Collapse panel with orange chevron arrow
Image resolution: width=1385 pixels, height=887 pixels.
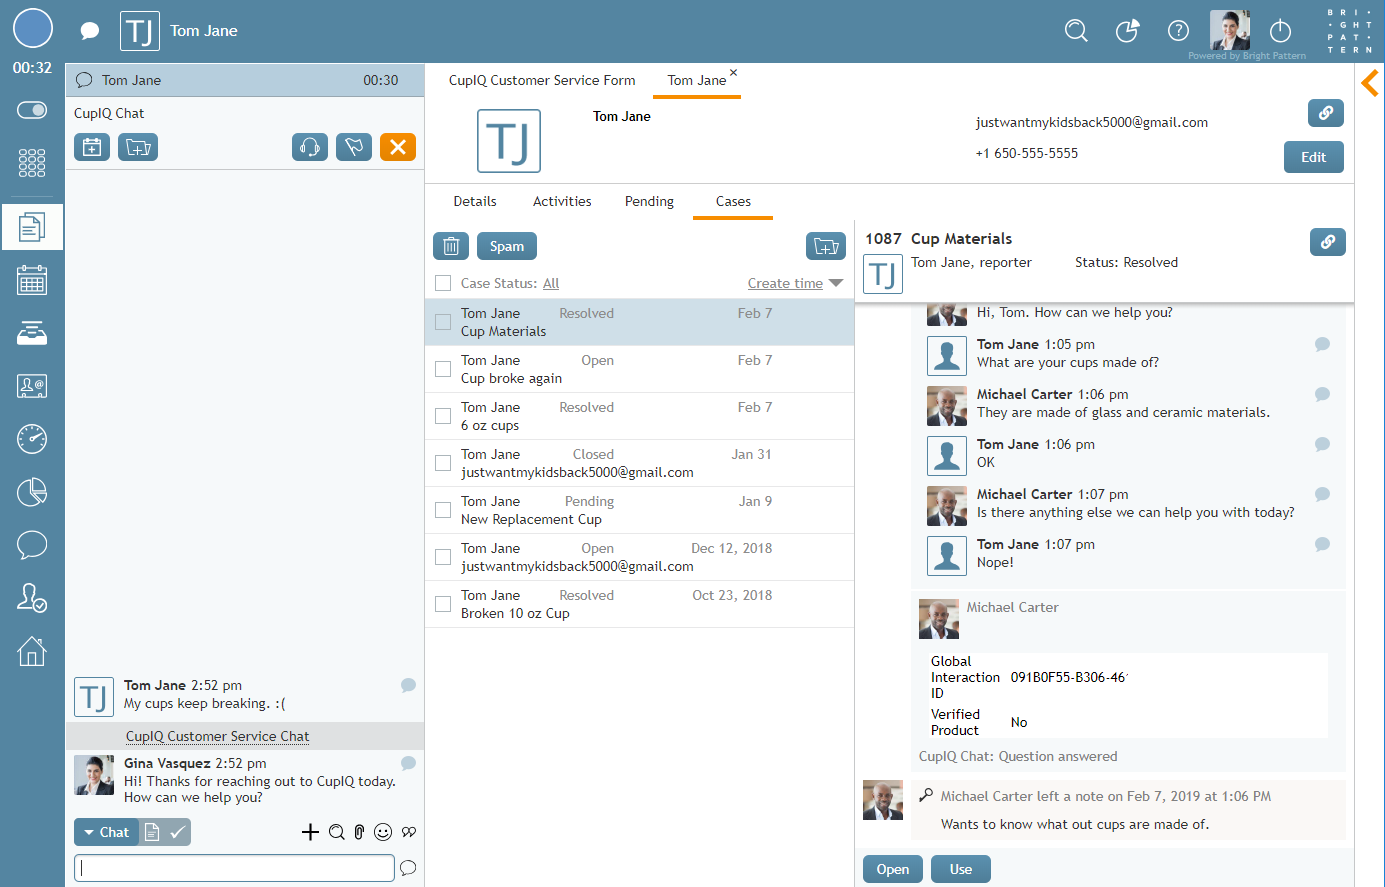(1370, 83)
